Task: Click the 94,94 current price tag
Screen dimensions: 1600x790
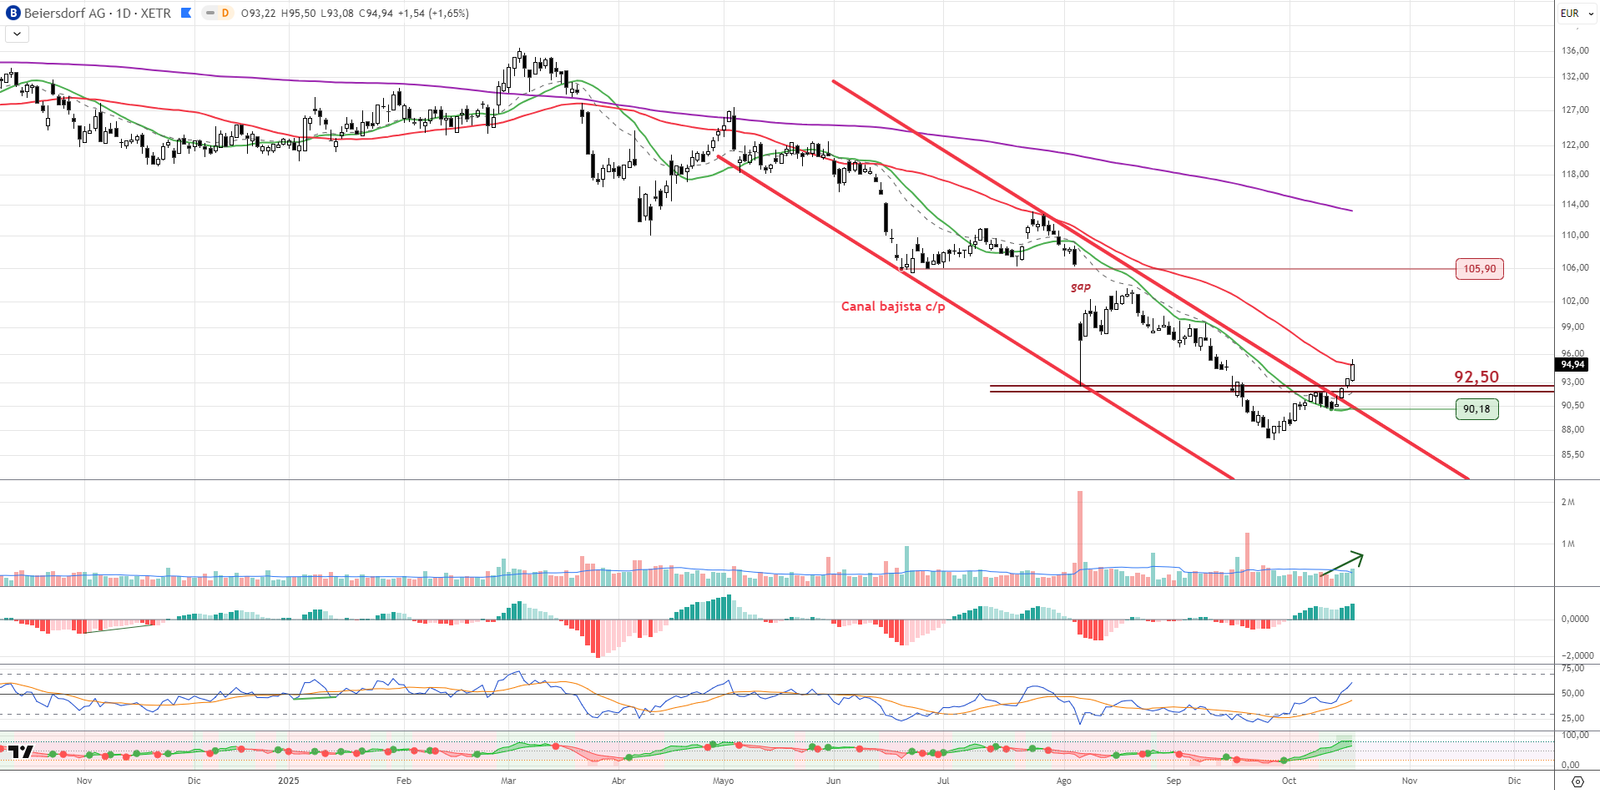Action: 1572,365
